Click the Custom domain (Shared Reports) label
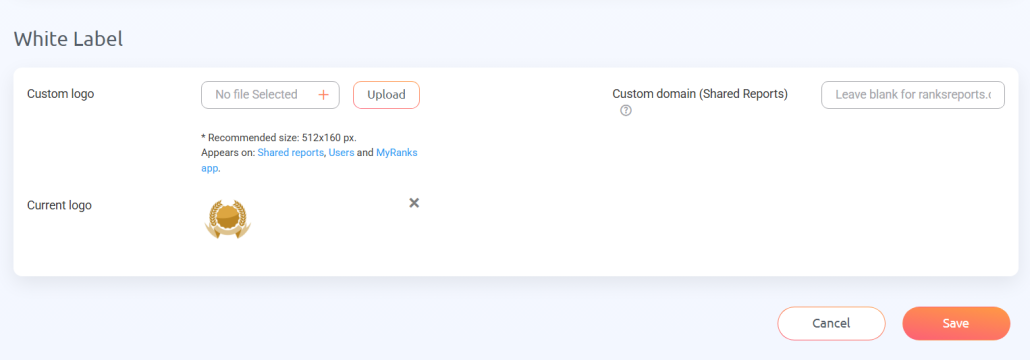The width and height of the screenshot is (1030, 360). [700, 93]
